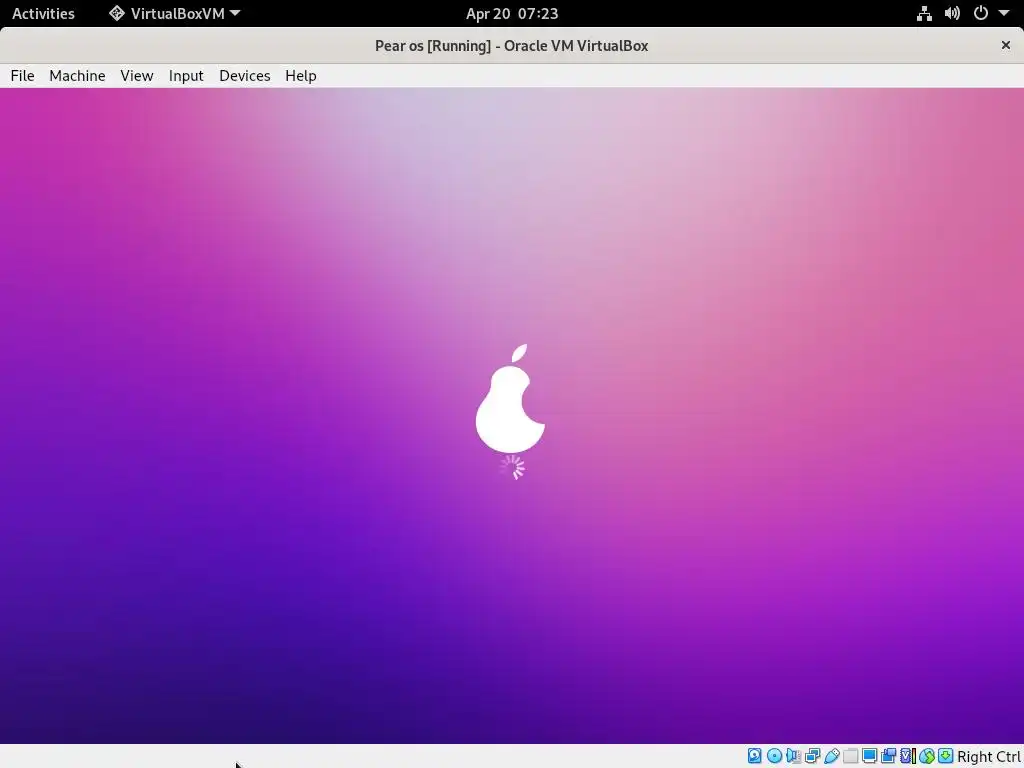Click the shared folders indicator
The width and height of the screenshot is (1024, 768).
point(850,756)
